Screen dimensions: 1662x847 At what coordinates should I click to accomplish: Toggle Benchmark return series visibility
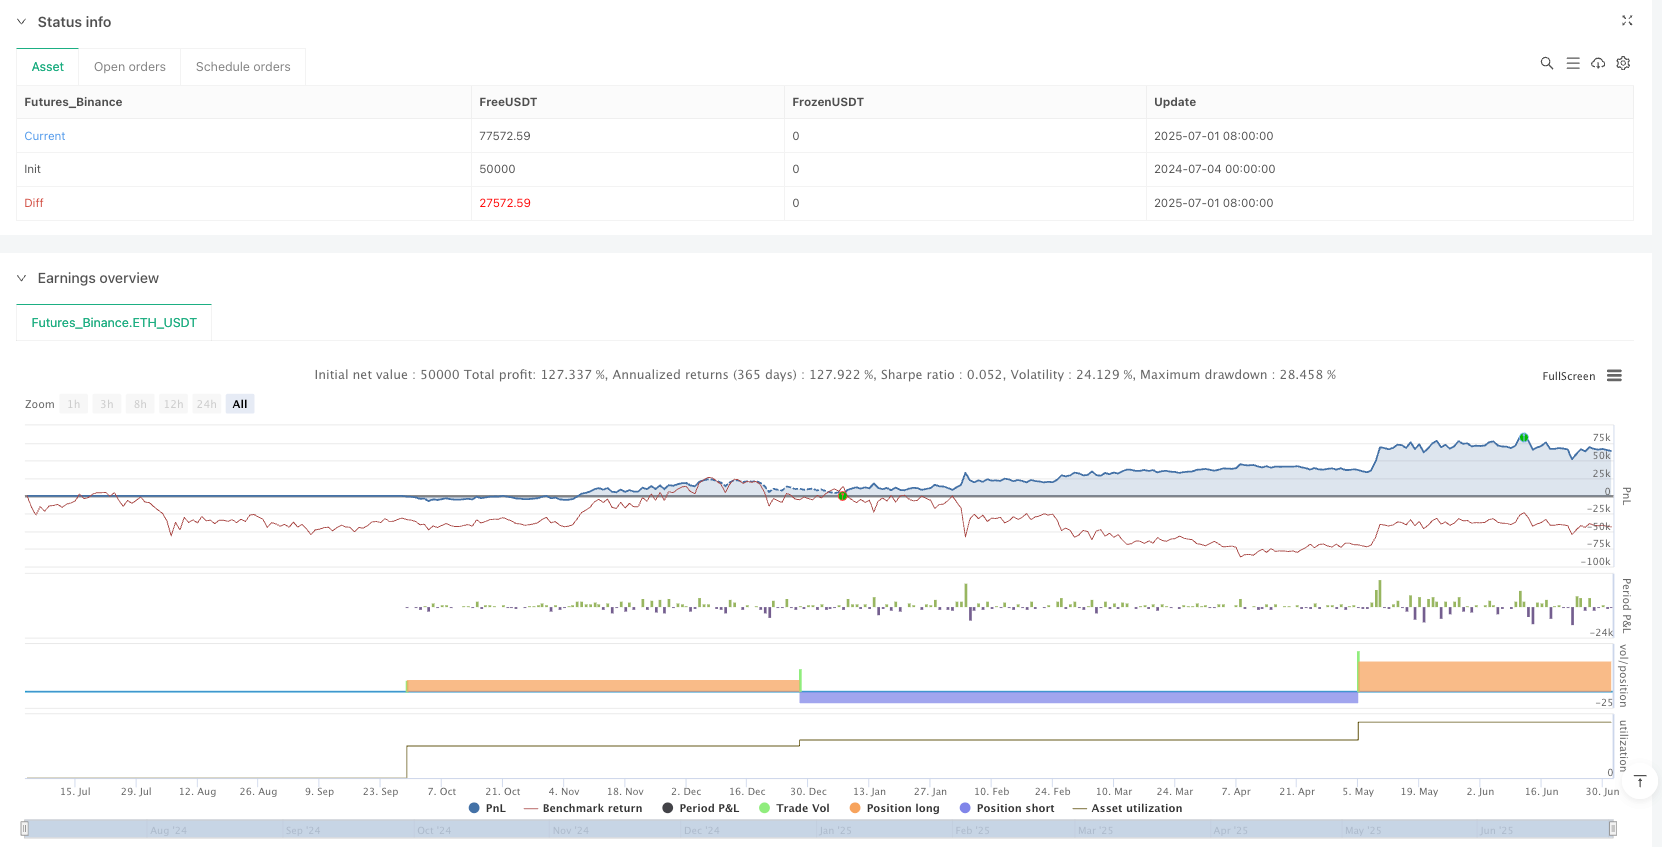pyautogui.click(x=583, y=808)
